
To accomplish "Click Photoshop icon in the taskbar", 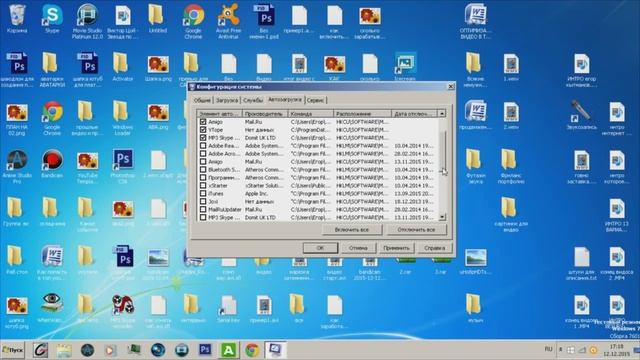I will coord(205,350).
